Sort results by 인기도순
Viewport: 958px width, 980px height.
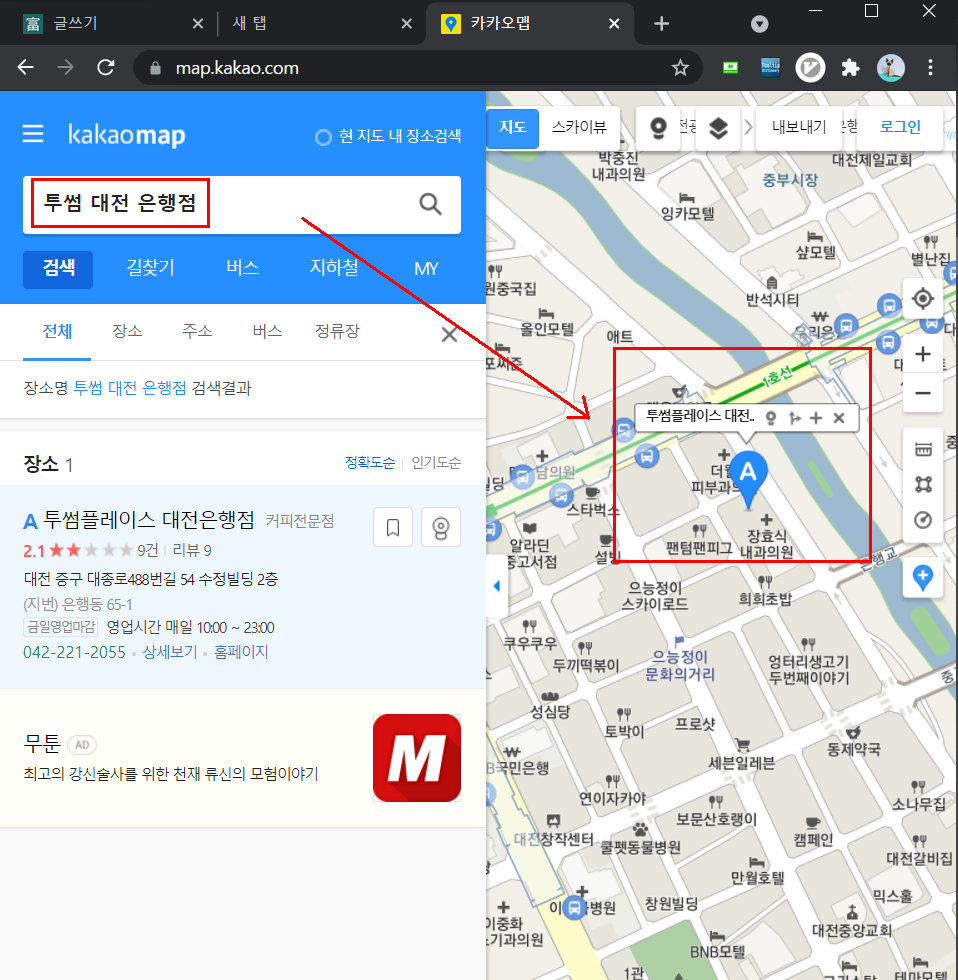(436, 463)
